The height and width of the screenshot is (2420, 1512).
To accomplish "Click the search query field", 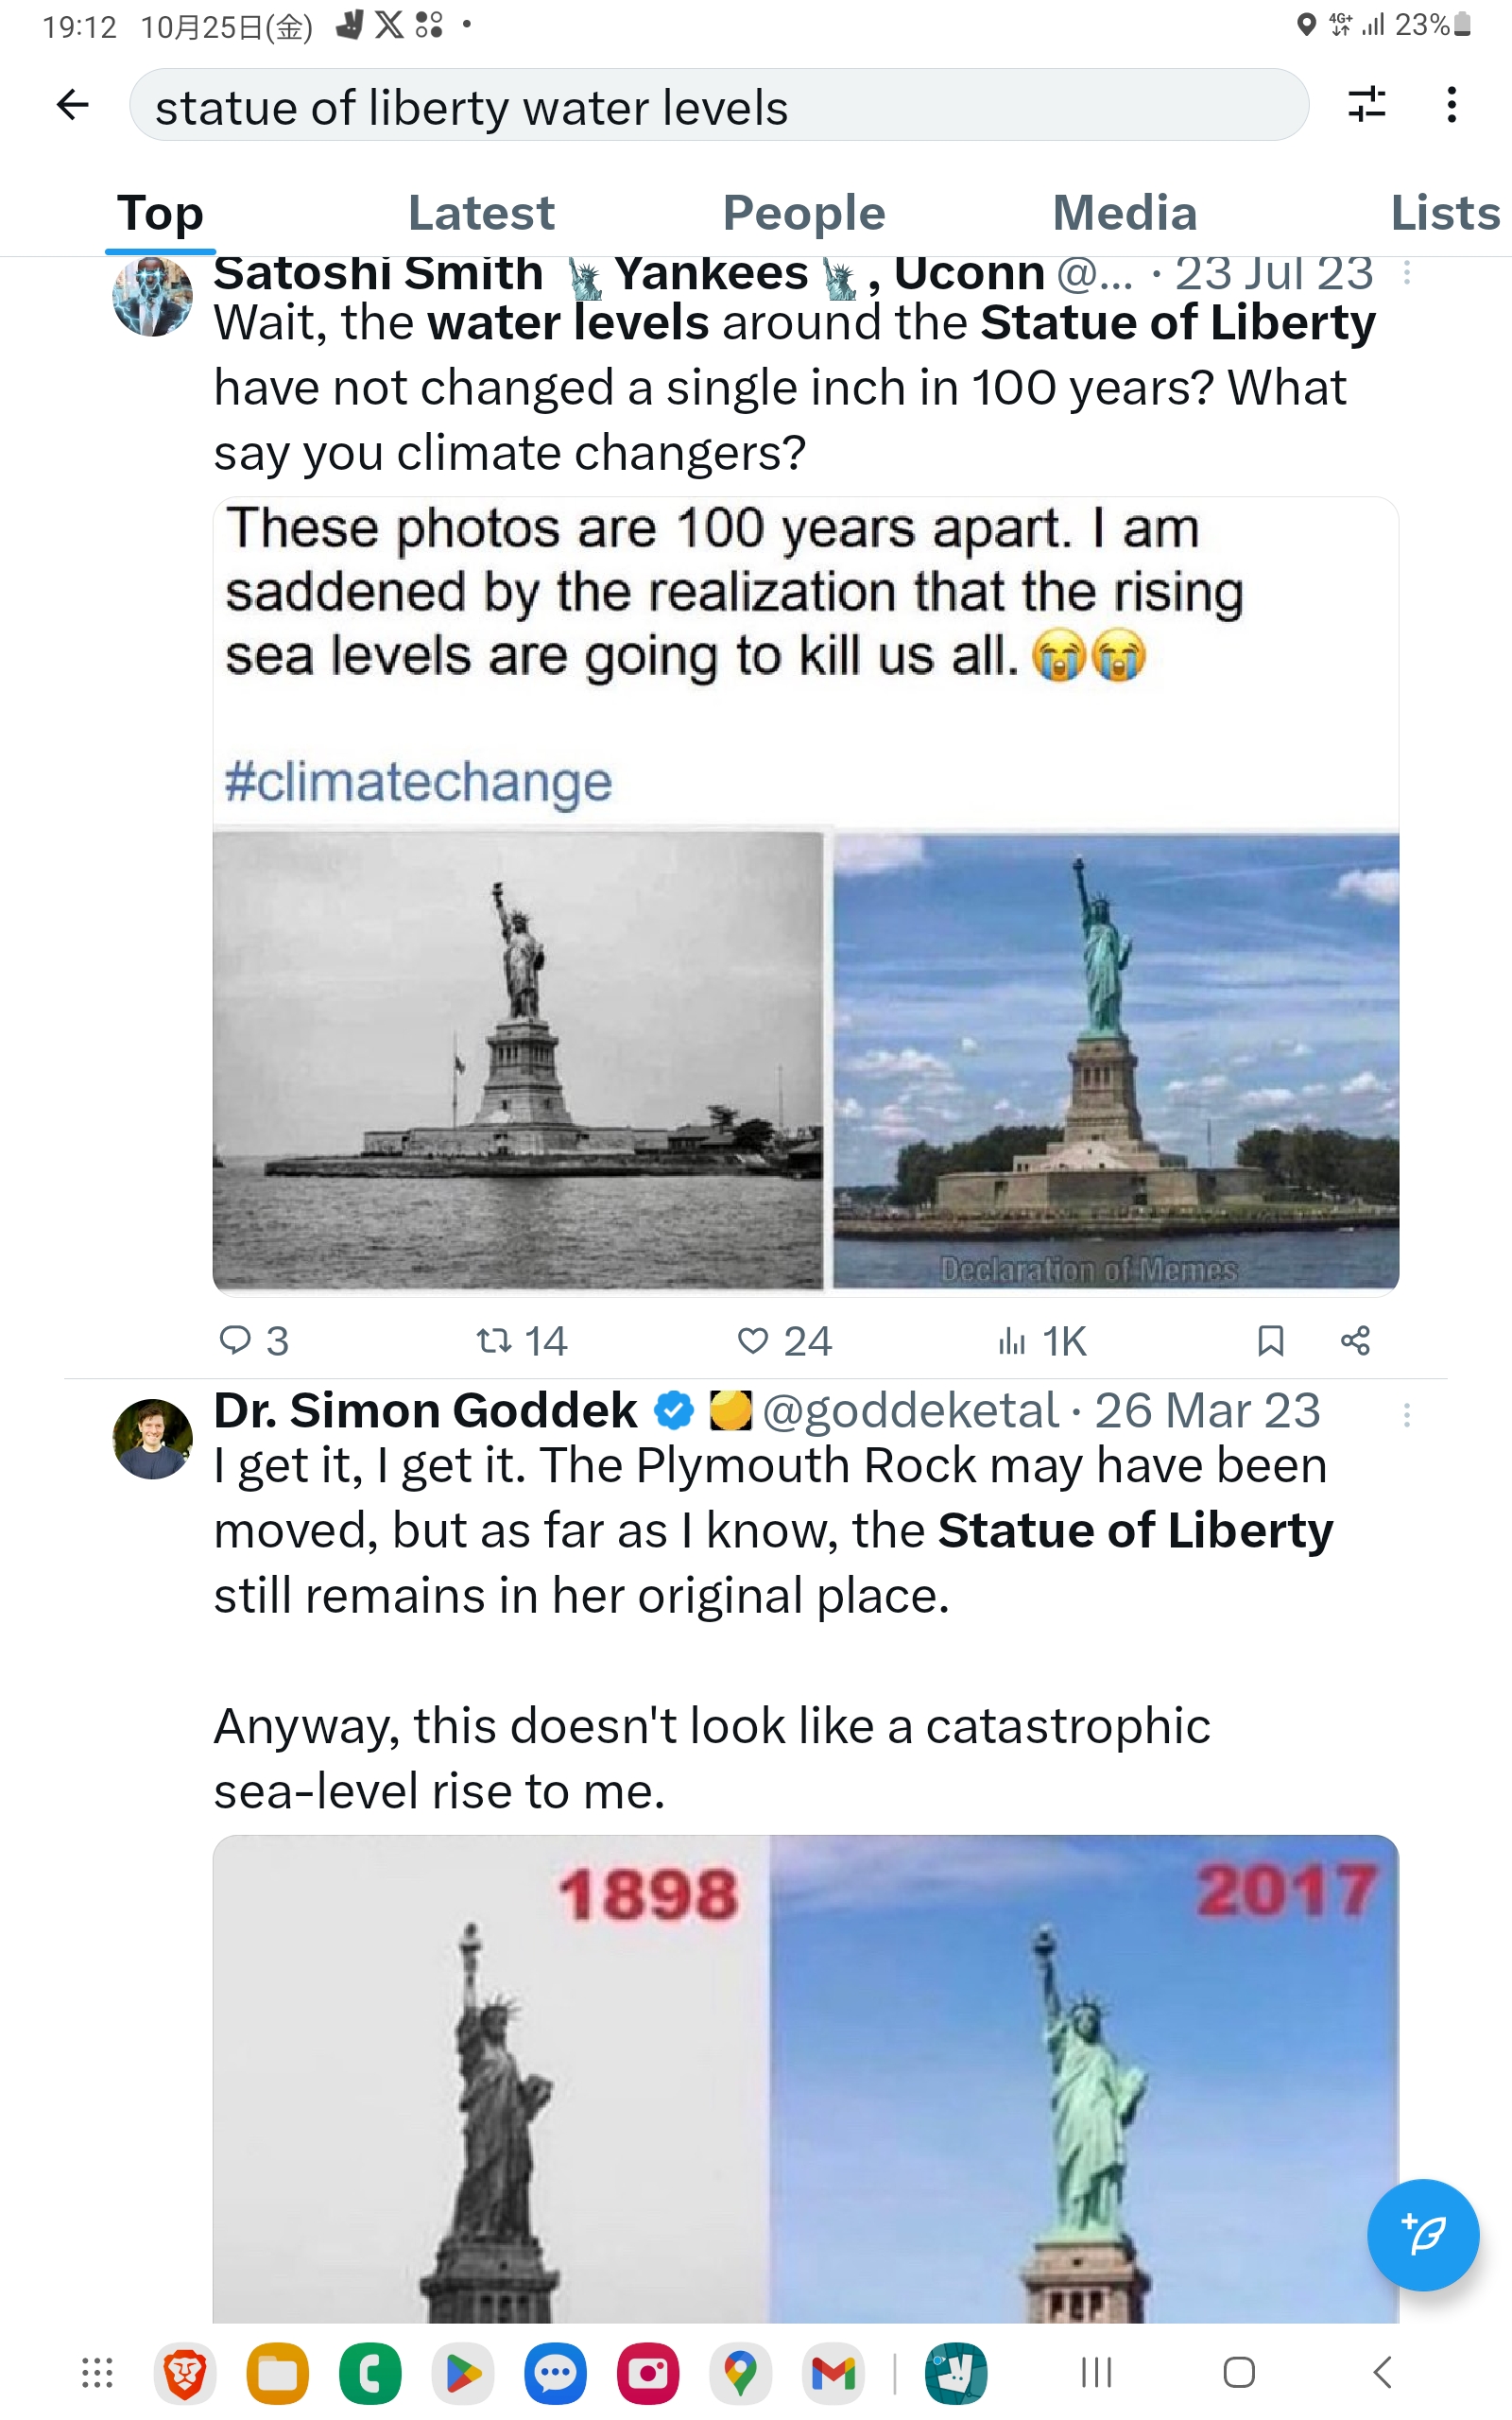I will (x=718, y=106).
